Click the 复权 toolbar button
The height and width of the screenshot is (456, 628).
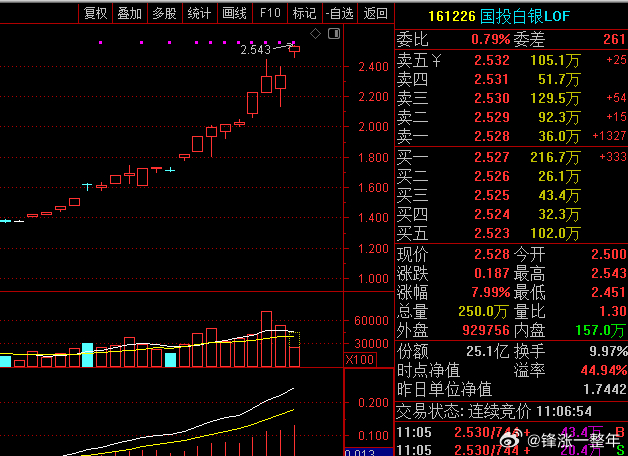[x=96, y=13]
